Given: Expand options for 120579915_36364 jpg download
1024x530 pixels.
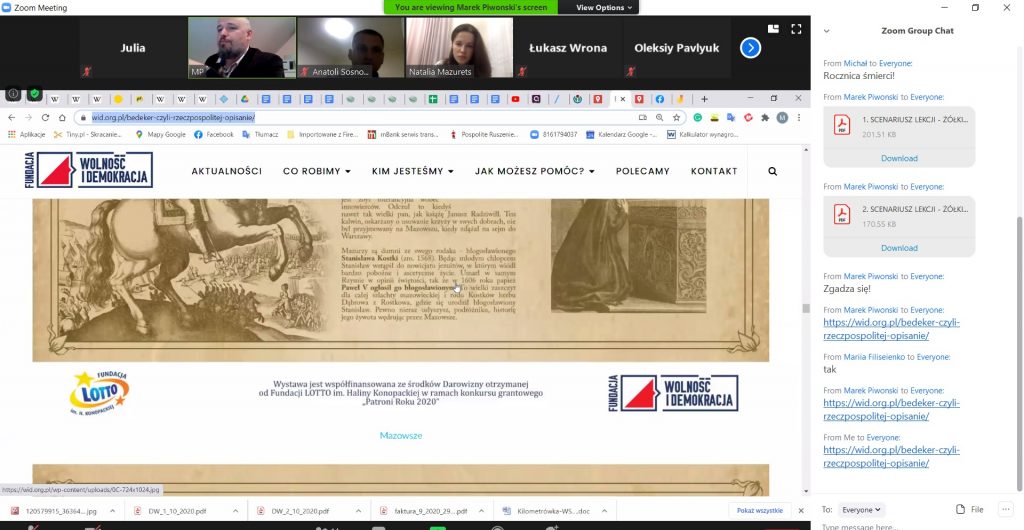Looking at the screenshot, I should click(x=112, y=511).
